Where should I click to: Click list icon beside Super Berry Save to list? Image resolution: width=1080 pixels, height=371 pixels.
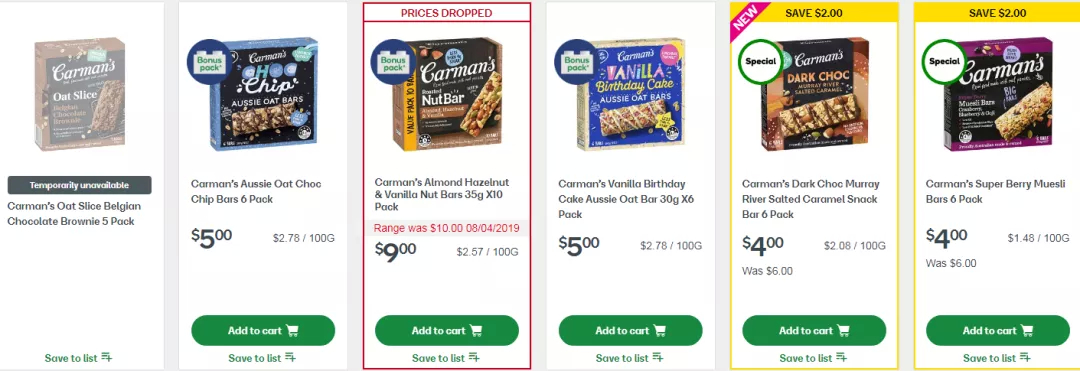pyautogui.click(x=1024, y=358)
